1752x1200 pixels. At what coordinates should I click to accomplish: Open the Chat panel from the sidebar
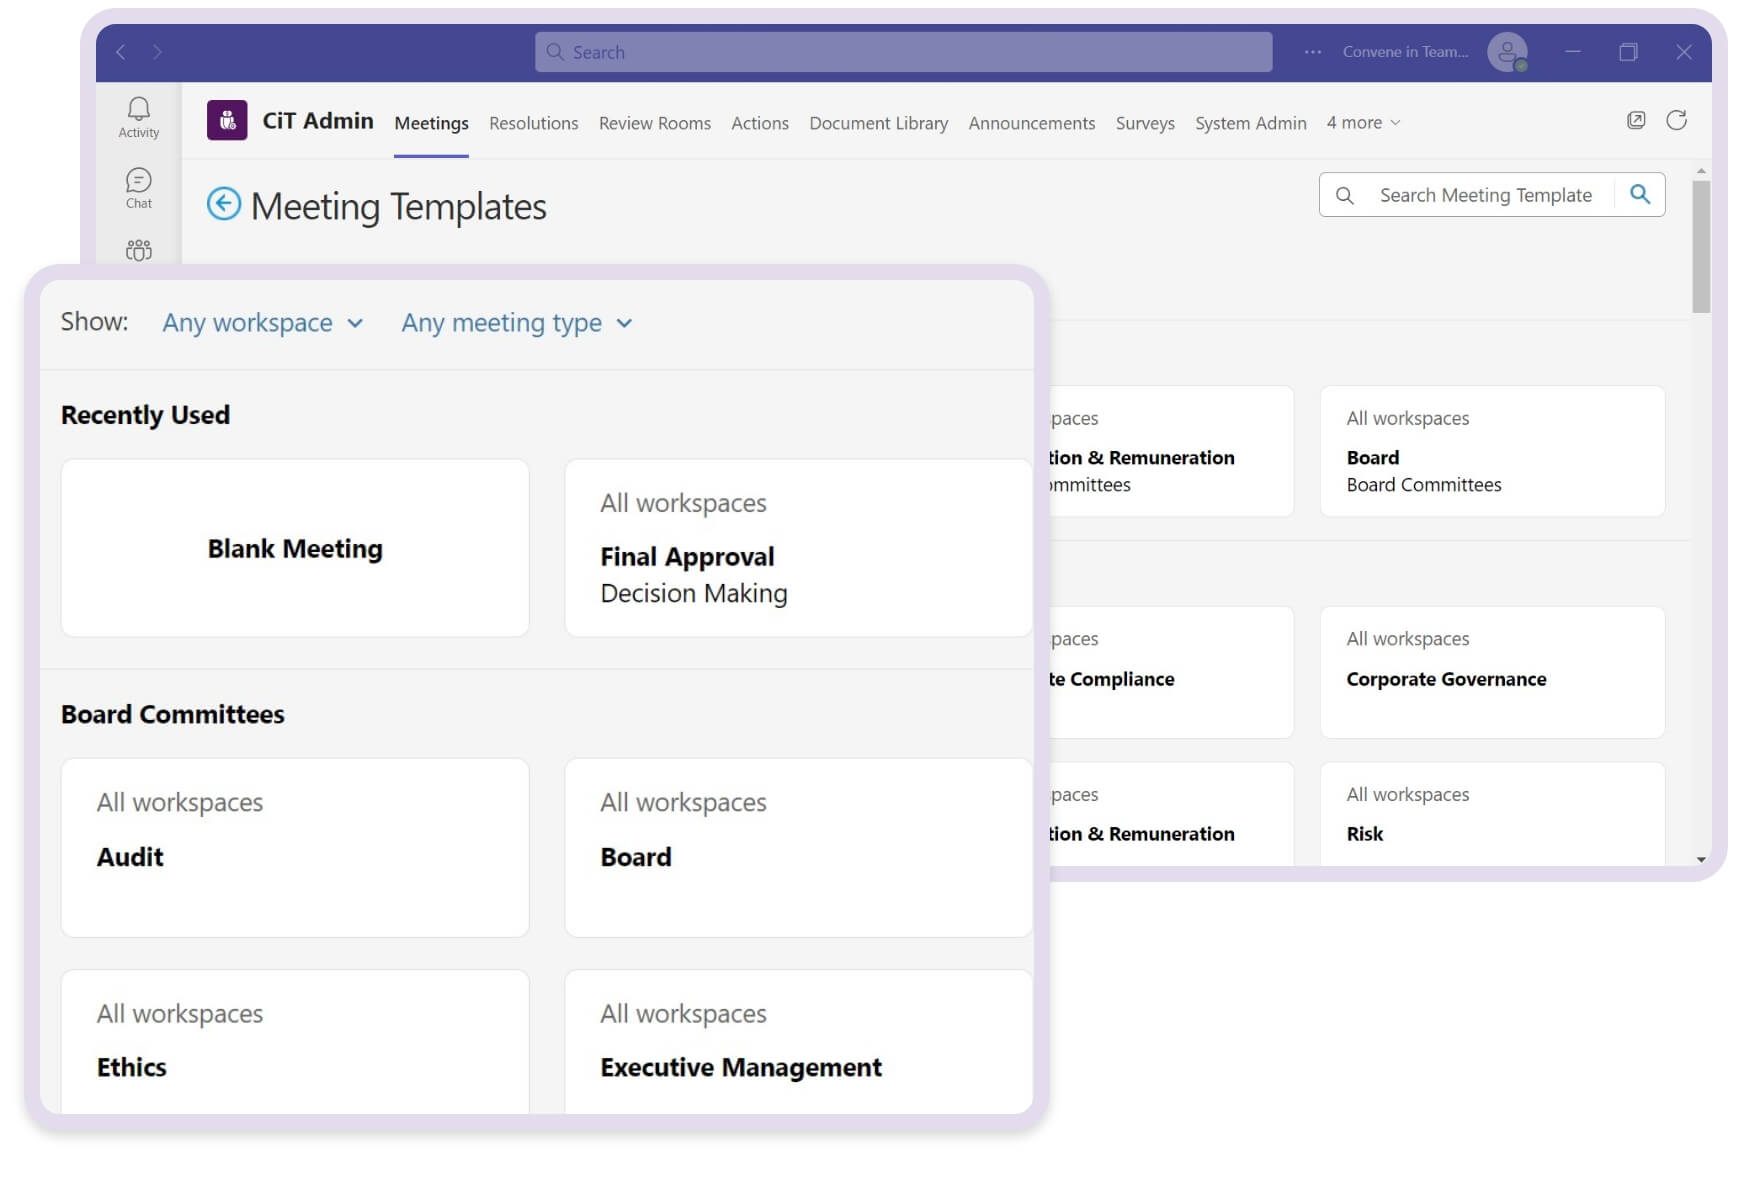point(138,187)
